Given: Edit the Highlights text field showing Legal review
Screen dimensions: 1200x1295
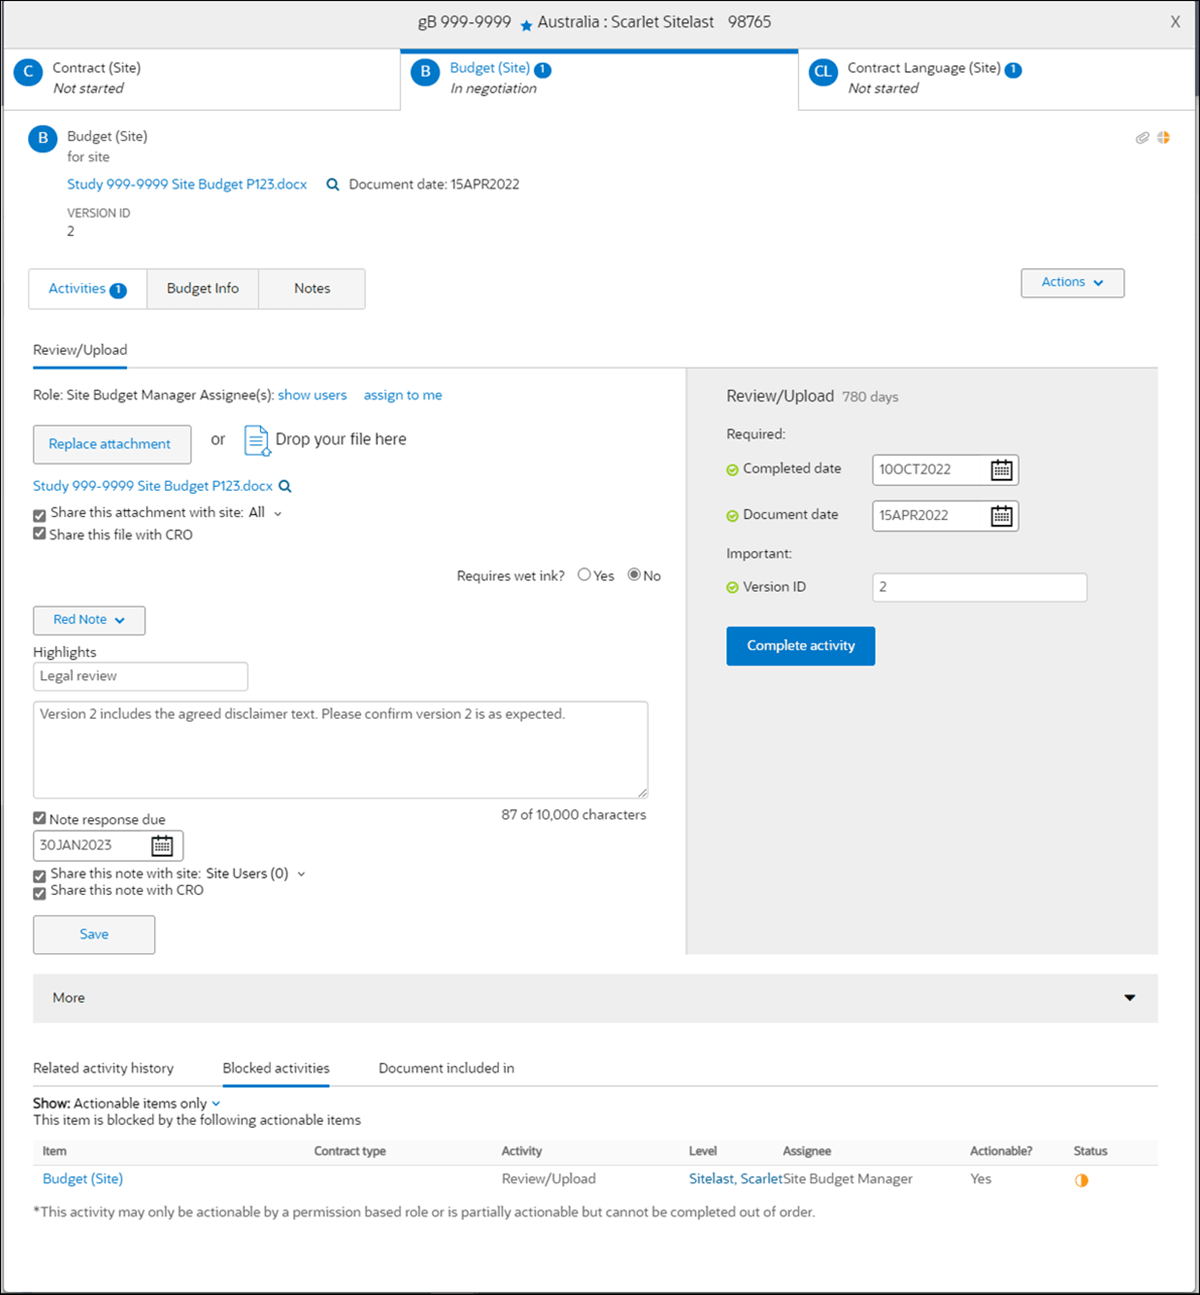Looking at the screenshot, I should tap(140, 676).
